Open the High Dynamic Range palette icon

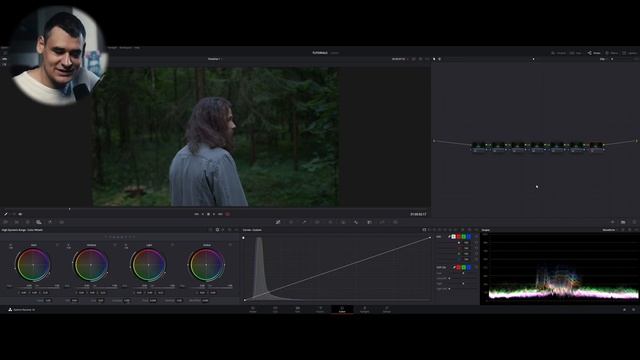pos(38,222)
